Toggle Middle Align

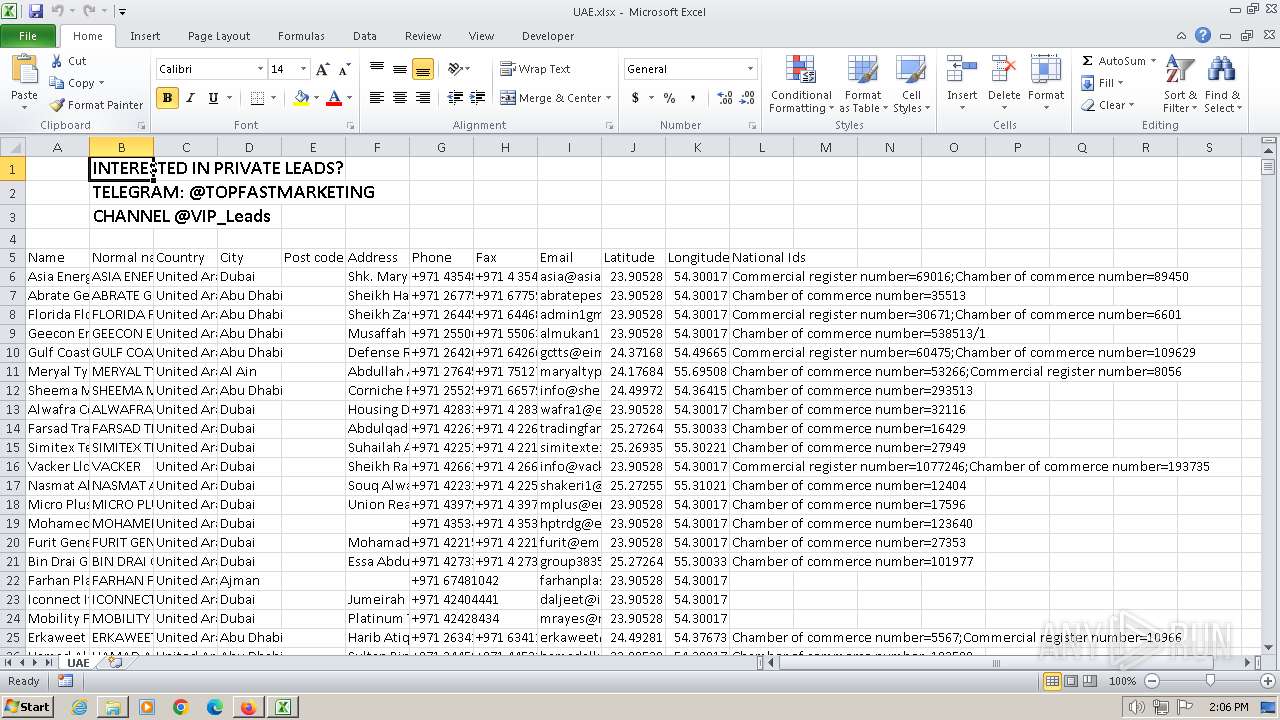[x=399, y=69]
